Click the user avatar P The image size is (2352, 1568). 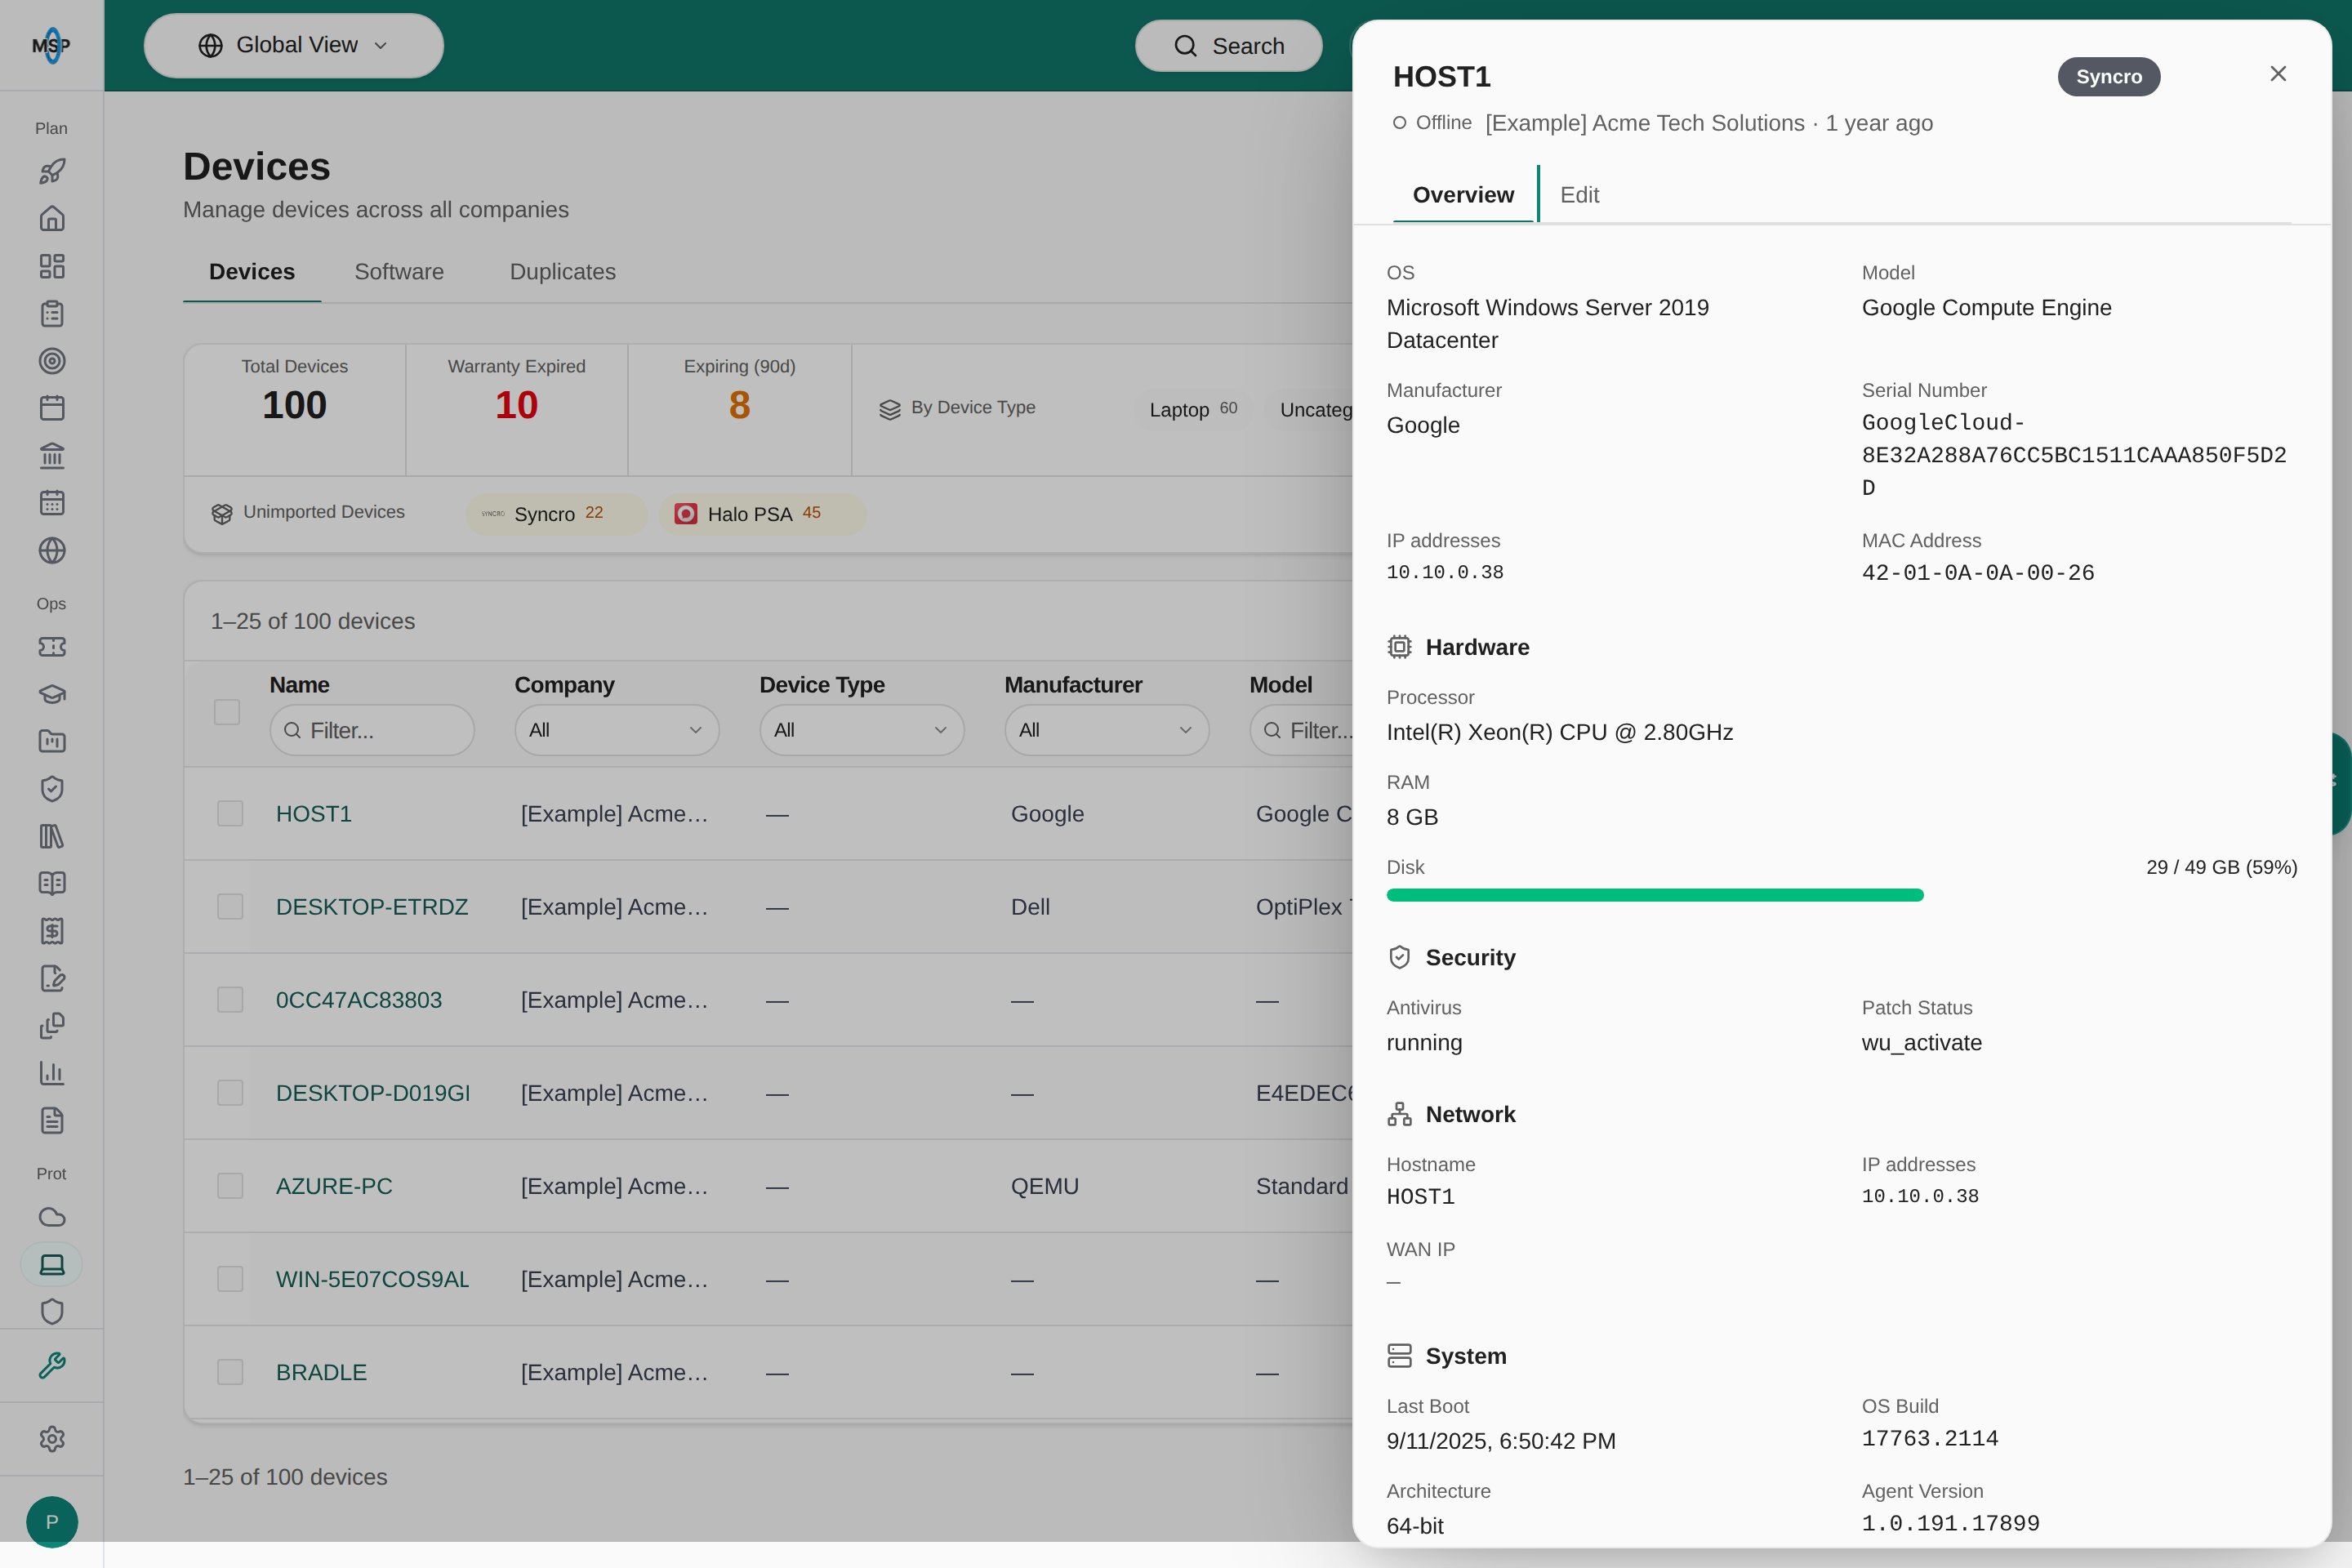click(x=52, y=1521)
